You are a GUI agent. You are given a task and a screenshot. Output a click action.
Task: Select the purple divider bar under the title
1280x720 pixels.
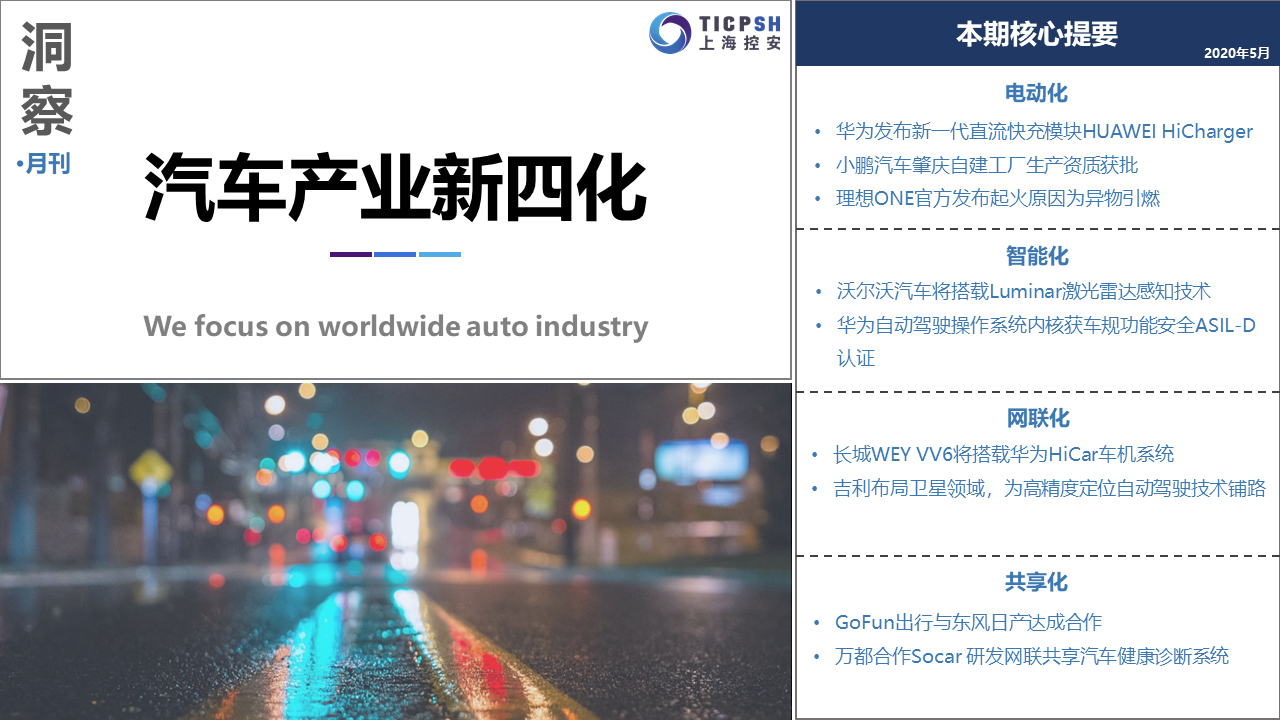click(x=350, y=254)
